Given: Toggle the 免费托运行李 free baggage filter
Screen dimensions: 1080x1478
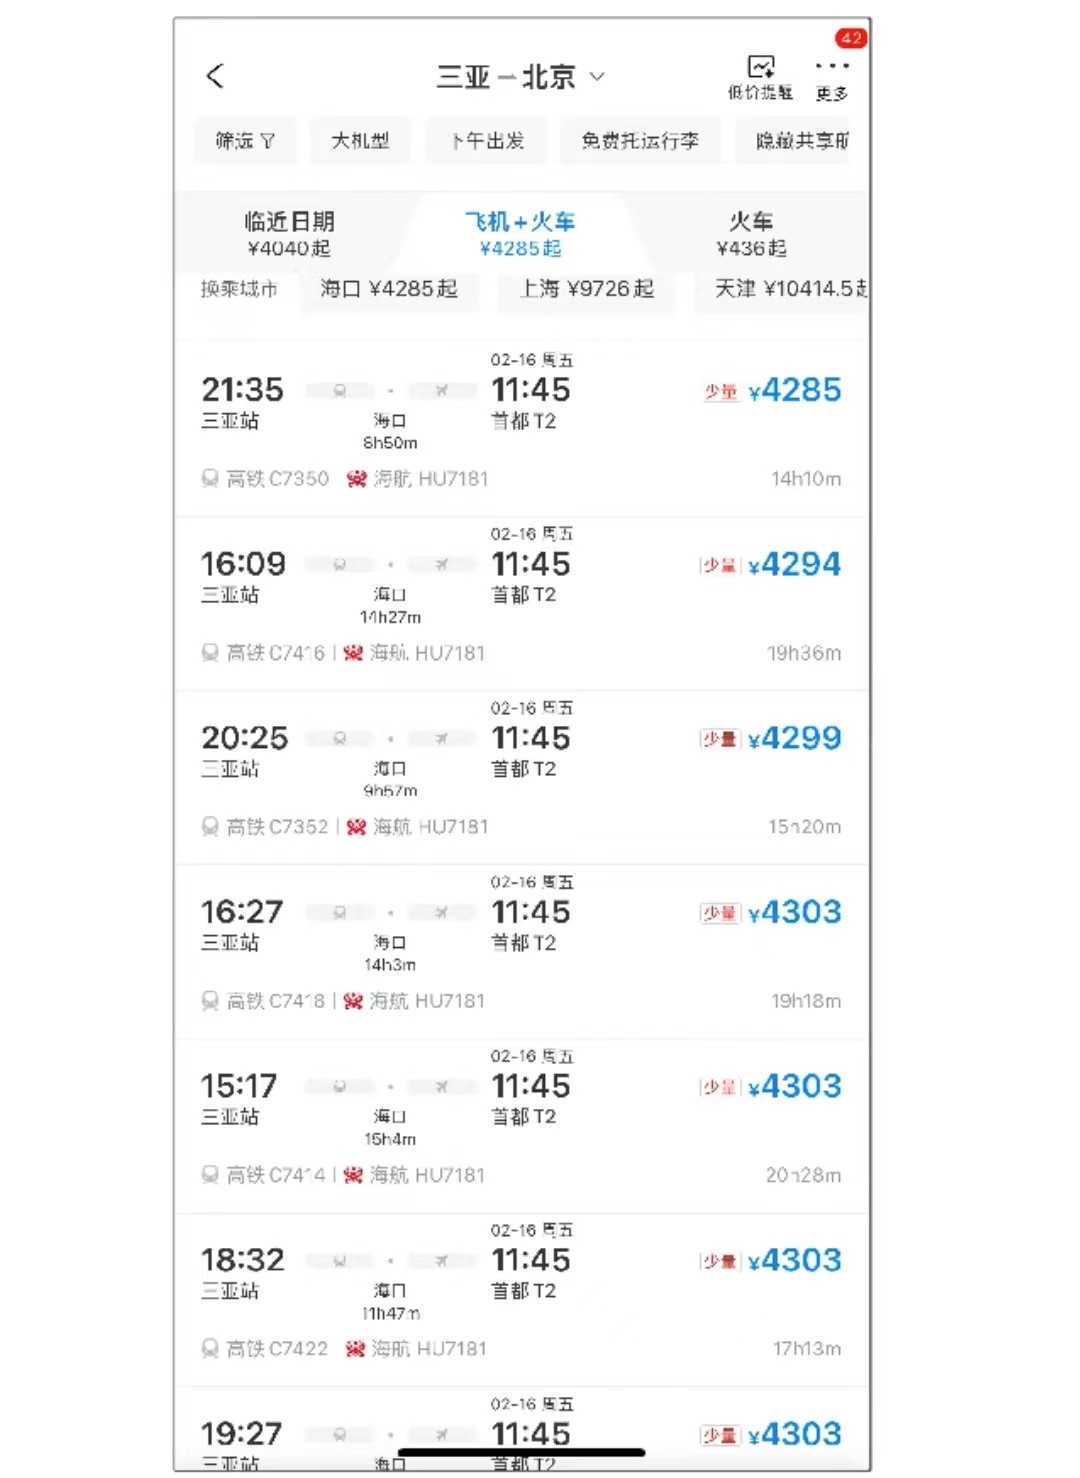Looking at the screenshot, I should tap(640, 141).
